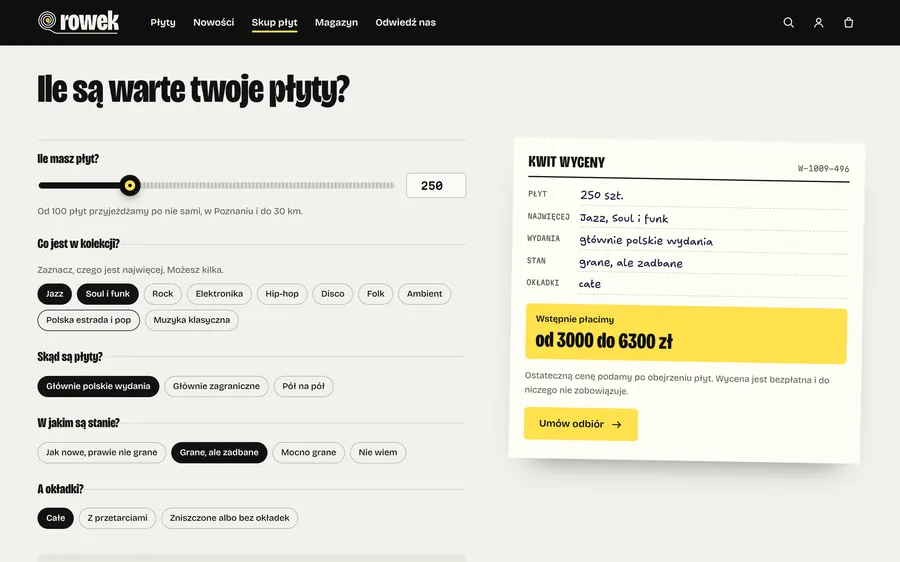Select Mocno grane condition
The height and width of the screenshot is (562, 900).
309,452
